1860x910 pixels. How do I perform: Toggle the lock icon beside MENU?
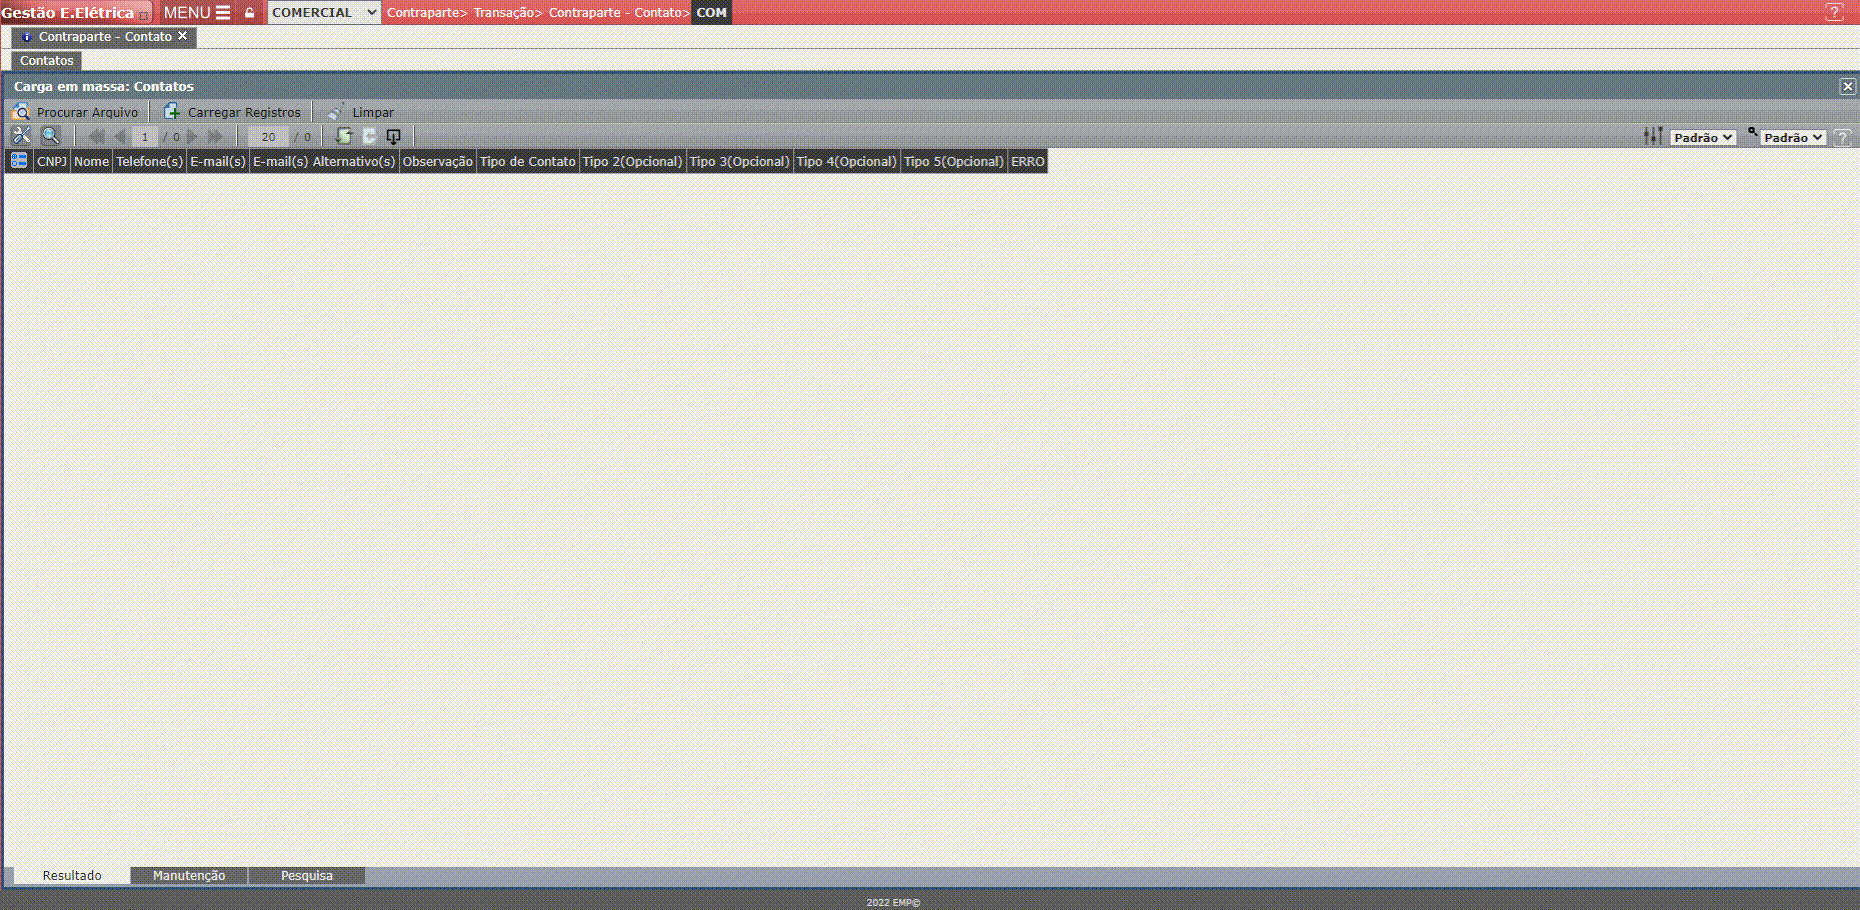(x=250, y=13)
